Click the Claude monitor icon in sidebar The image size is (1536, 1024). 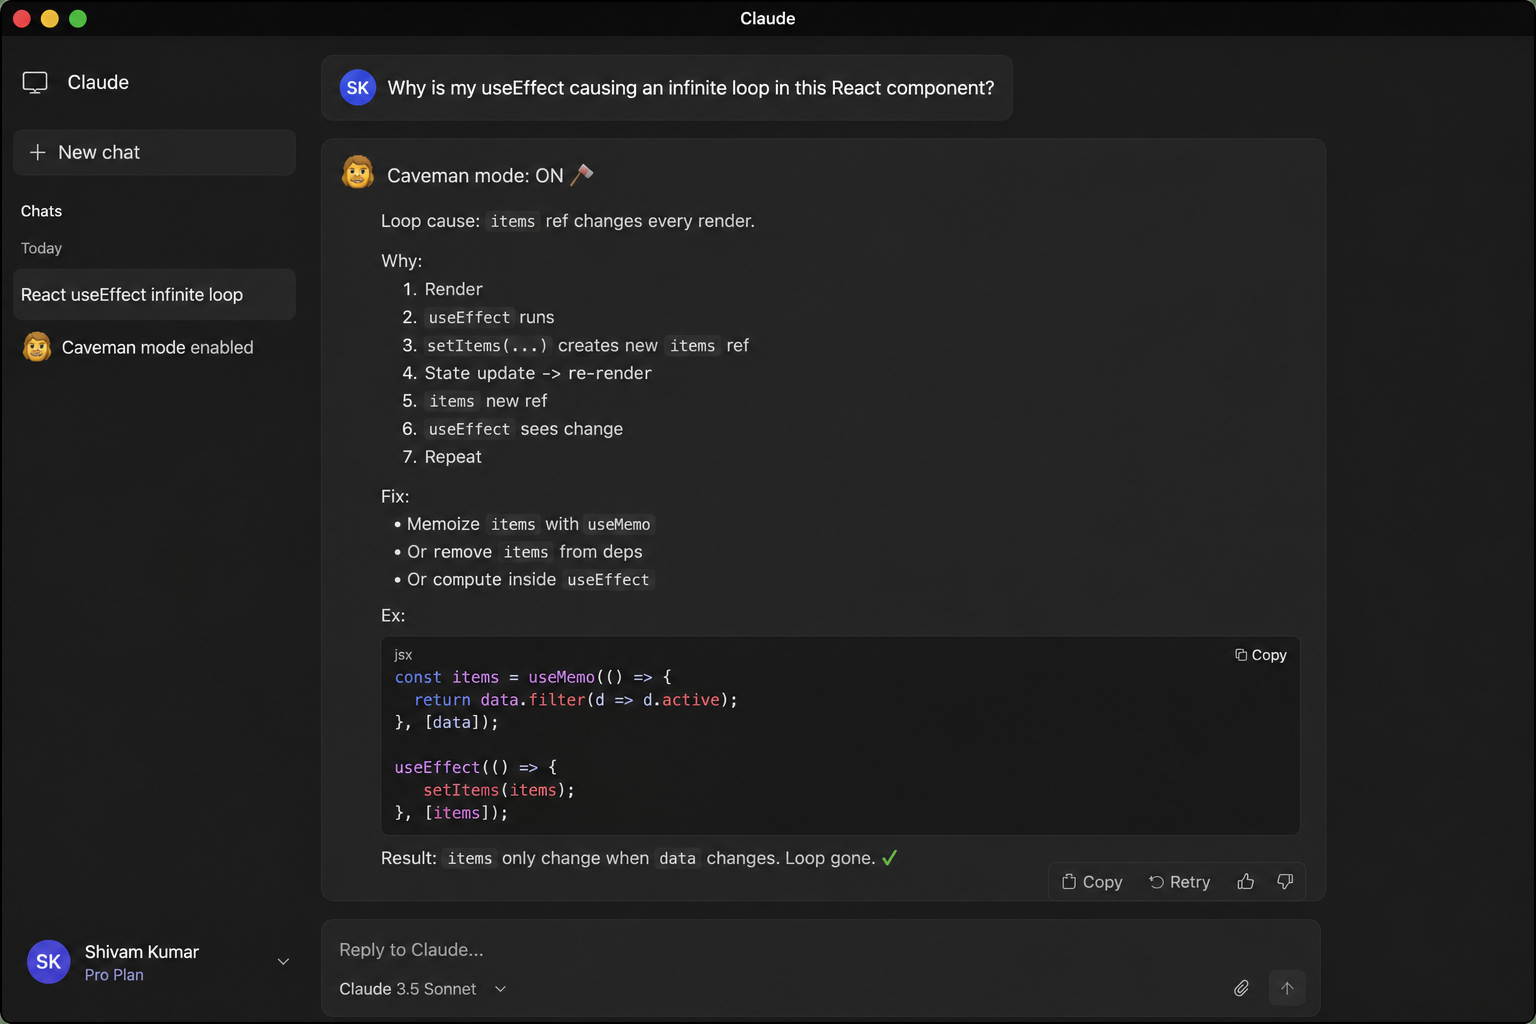[35, 83]
